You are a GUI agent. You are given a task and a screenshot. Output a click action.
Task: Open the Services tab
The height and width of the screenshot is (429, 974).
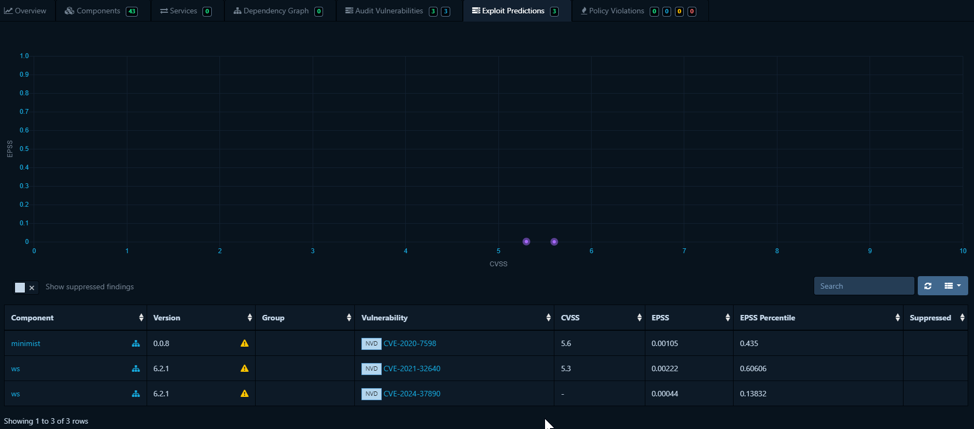(184, 11)
